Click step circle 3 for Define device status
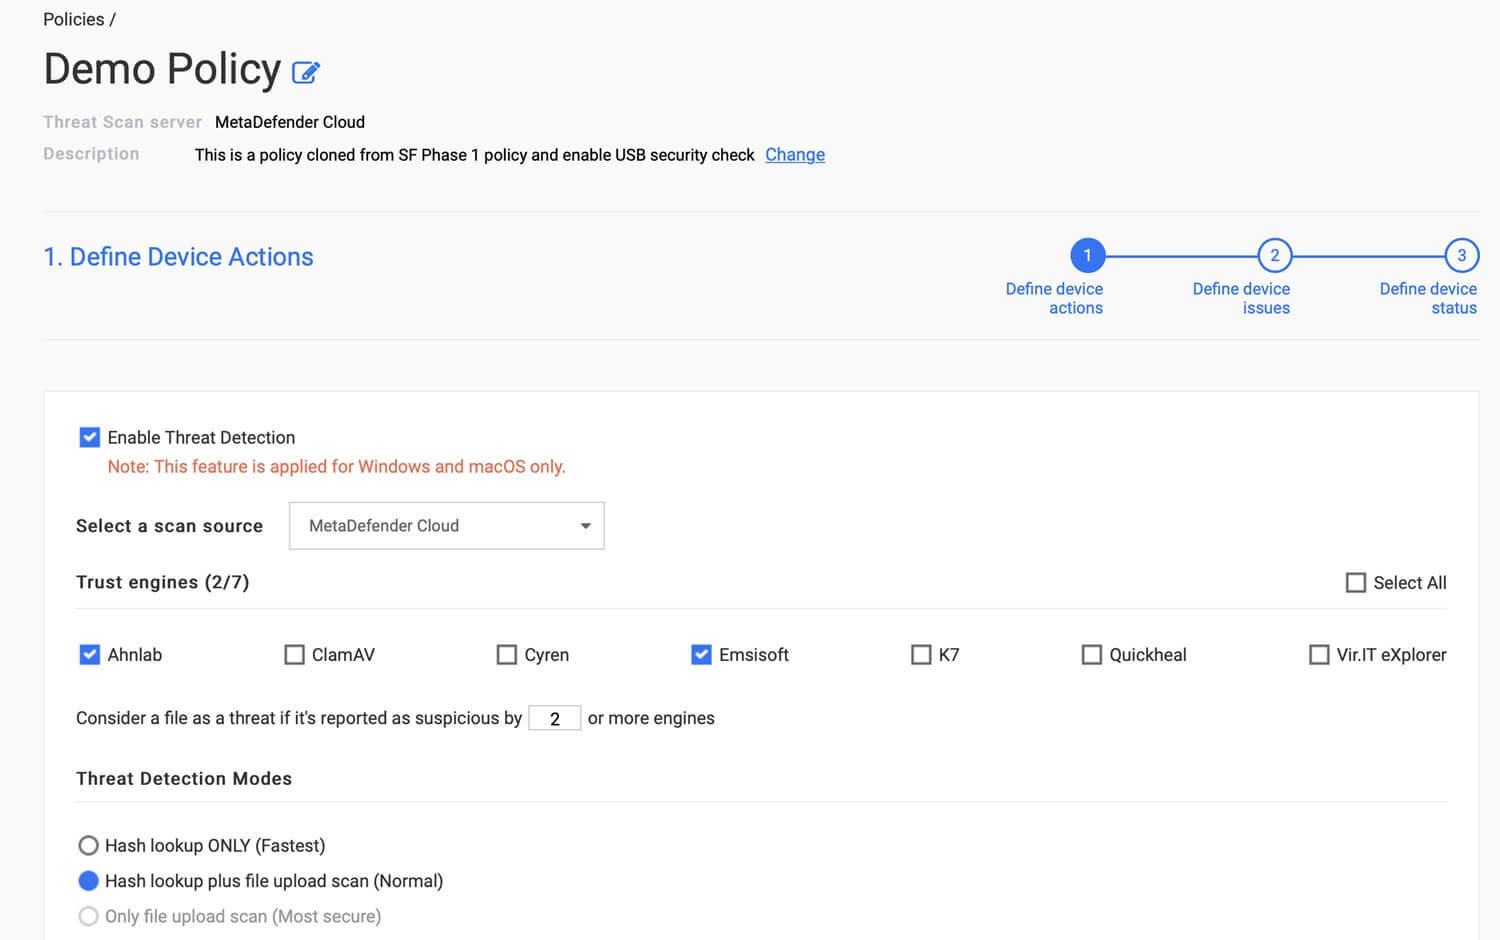This screenshot has width=1500, height=940. 1461,255
